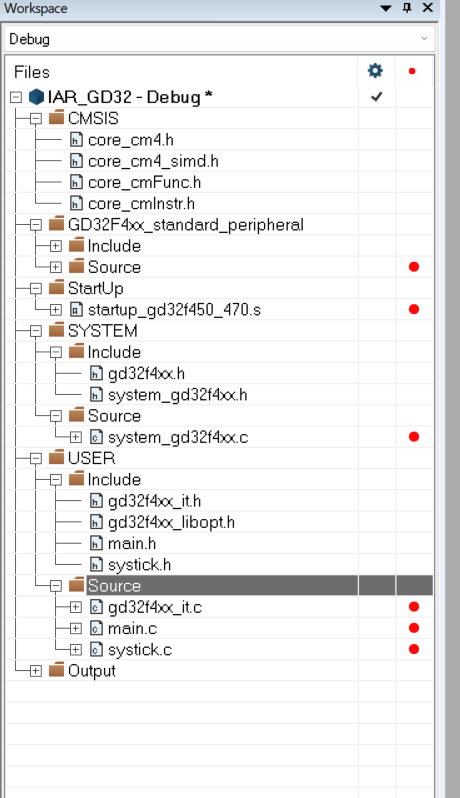
Task: Click red dot on system_gd32f4xx.c row
Action: click(414, 437)
